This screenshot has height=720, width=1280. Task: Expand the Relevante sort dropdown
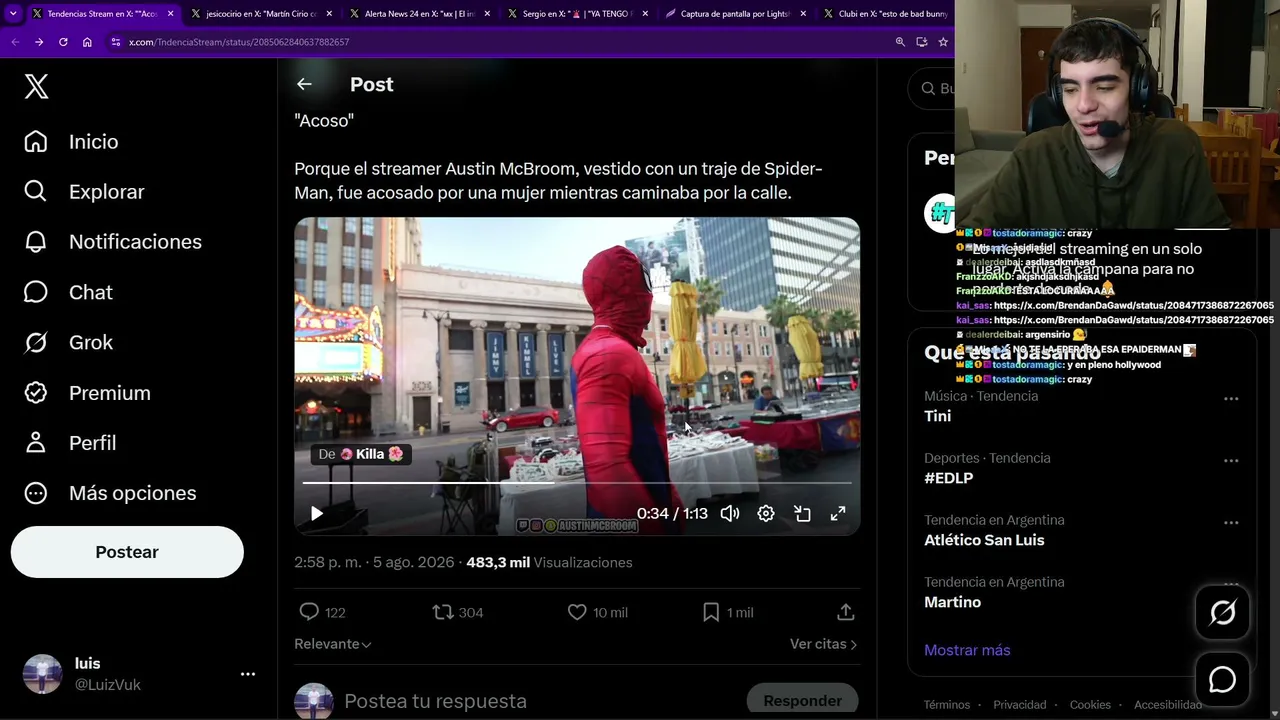pyautogui.click(x=333, y=644)
